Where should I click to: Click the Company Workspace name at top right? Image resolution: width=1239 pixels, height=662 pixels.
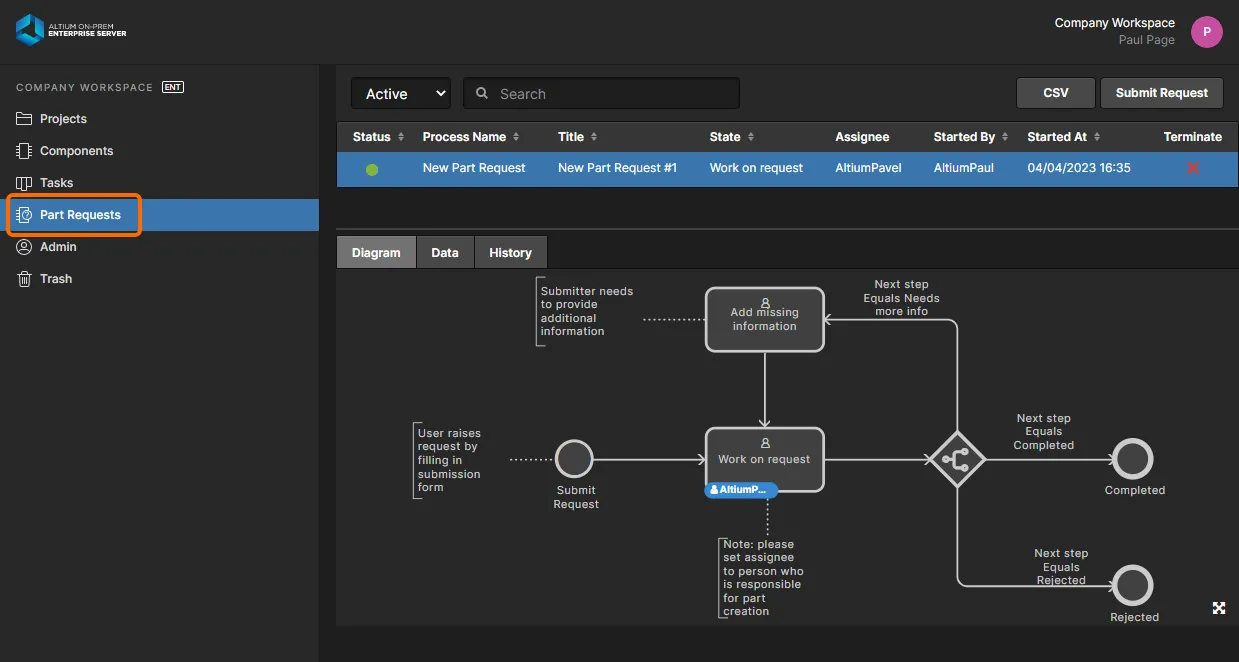click(x=1114, y=23)
